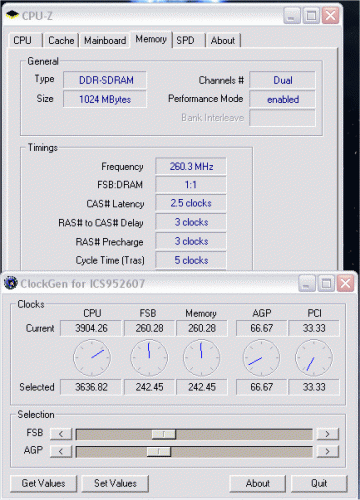Click the 5 clocks Cycle Time value
Screen dimensions: 360x500
click(x=191, y=260)
